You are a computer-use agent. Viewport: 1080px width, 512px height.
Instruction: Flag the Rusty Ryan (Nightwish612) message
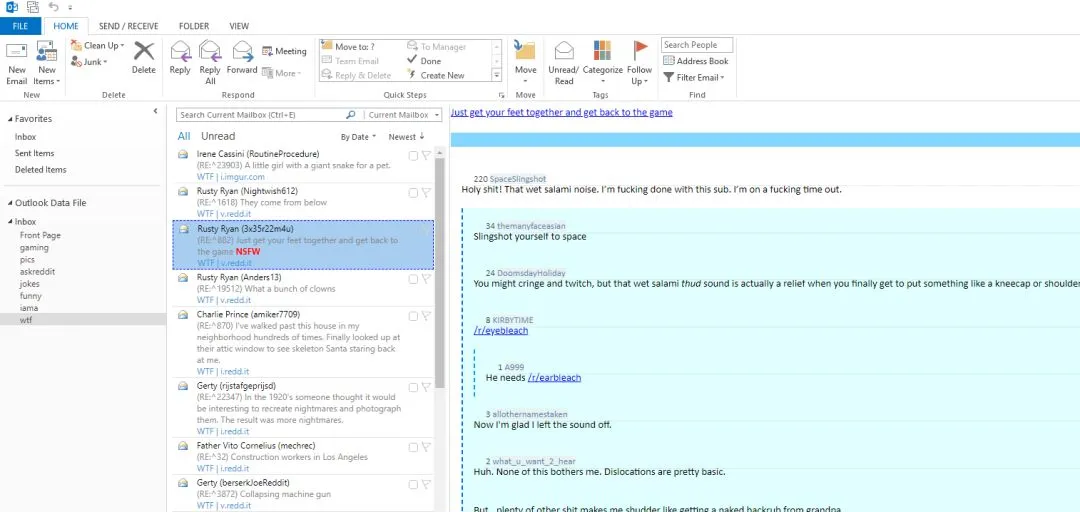[426, 193]
